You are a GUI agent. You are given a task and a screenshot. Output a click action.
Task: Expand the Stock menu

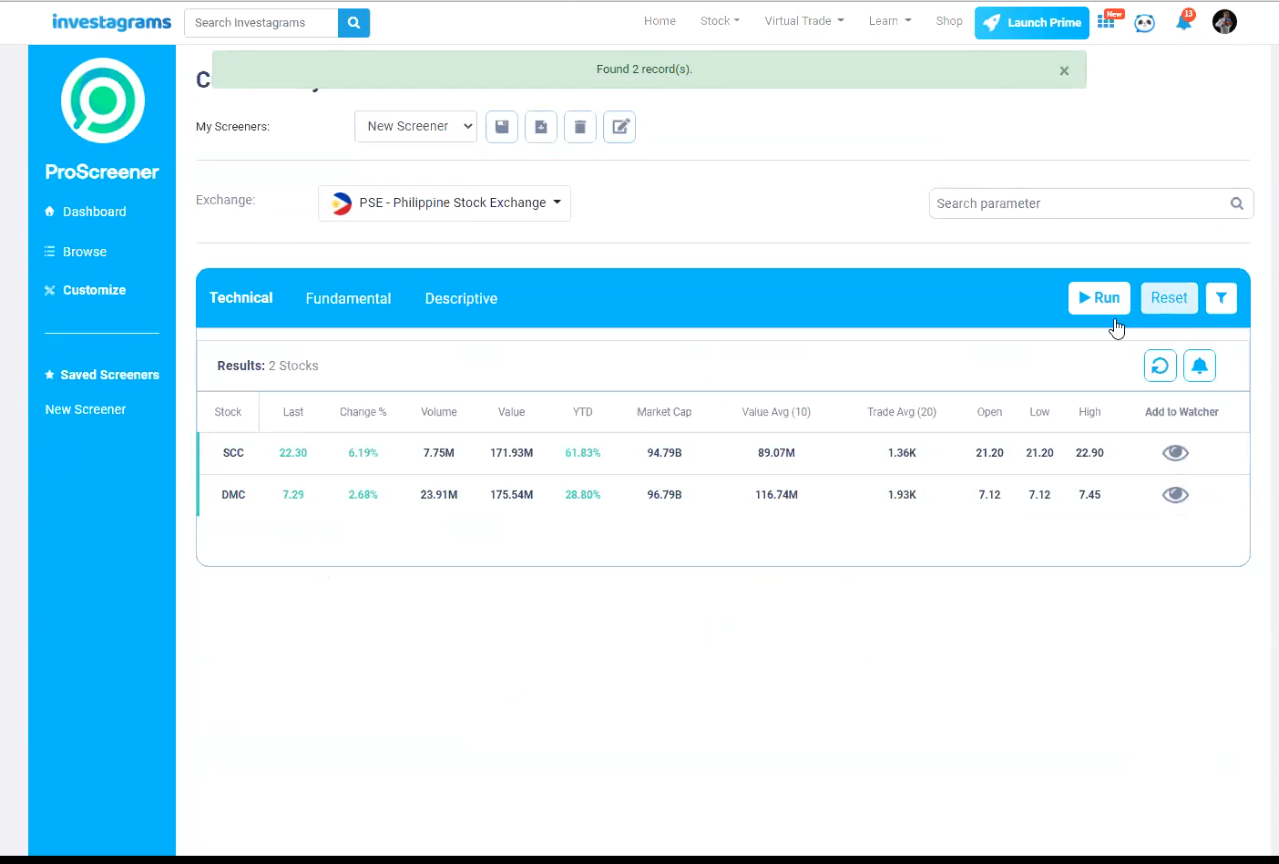point(720,21)
